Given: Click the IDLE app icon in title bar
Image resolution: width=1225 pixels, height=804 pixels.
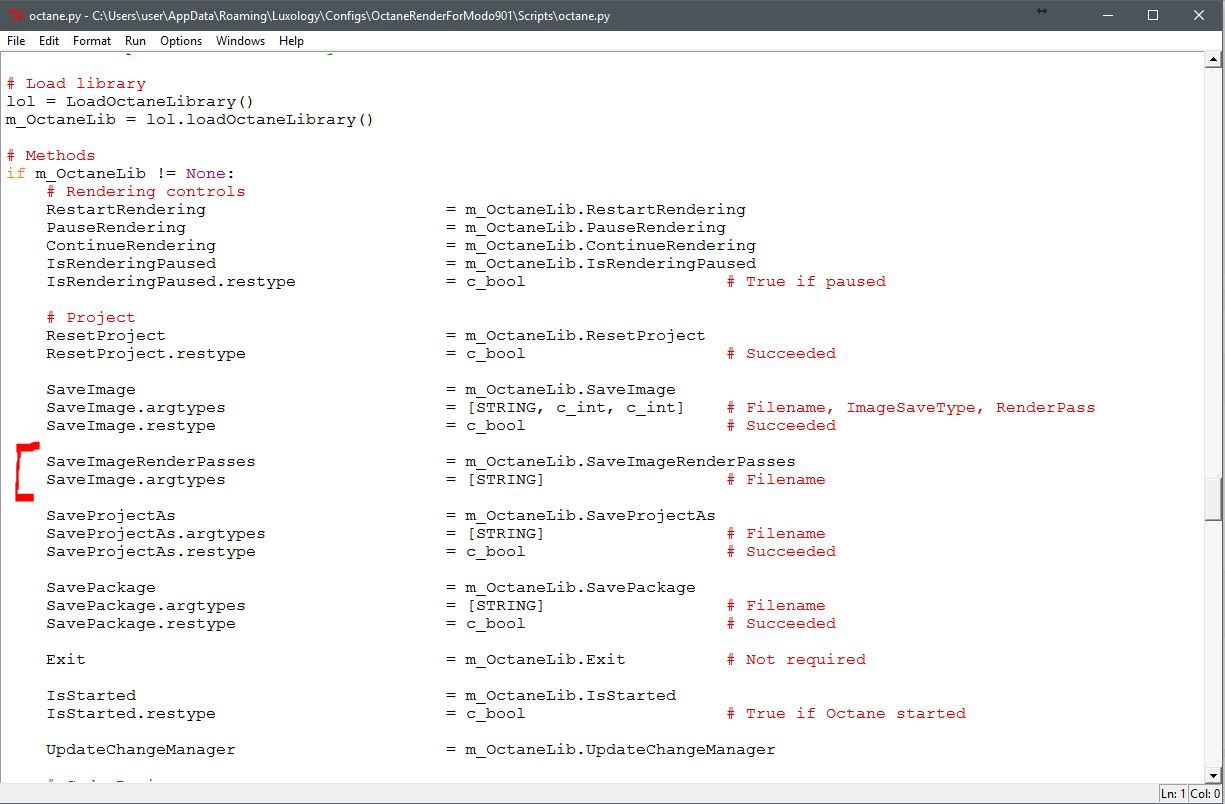Looking at the screenshot, I should coord(15,15).
